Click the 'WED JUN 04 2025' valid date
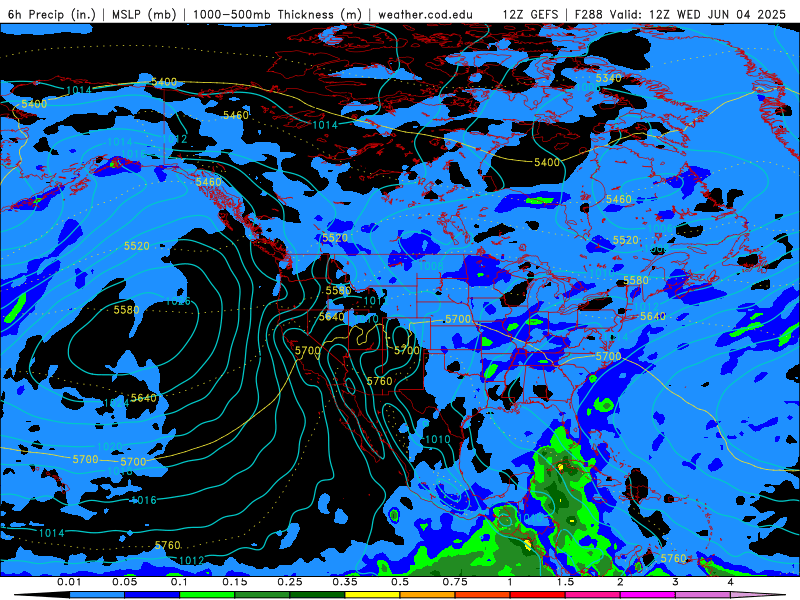This screenshot has width=800, height=600. [731, 14]
